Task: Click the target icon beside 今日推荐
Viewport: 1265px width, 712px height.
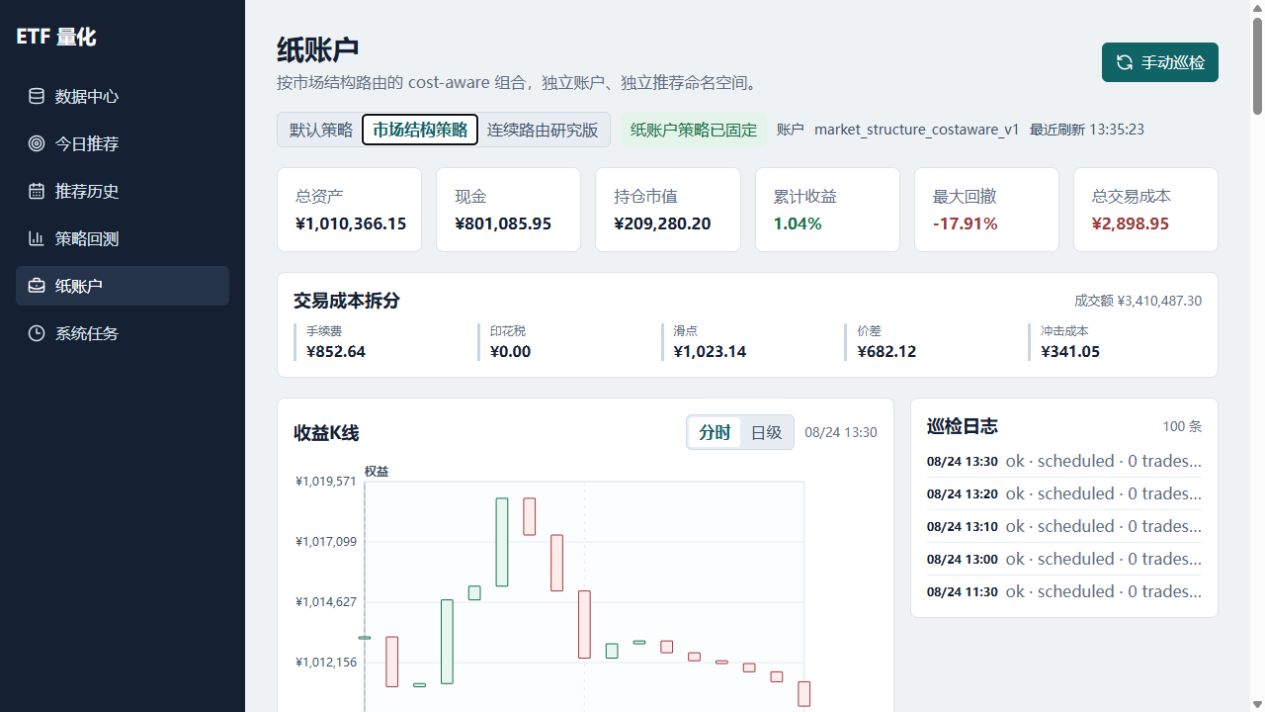Action: pyautogui.click(x=36, y=144)
